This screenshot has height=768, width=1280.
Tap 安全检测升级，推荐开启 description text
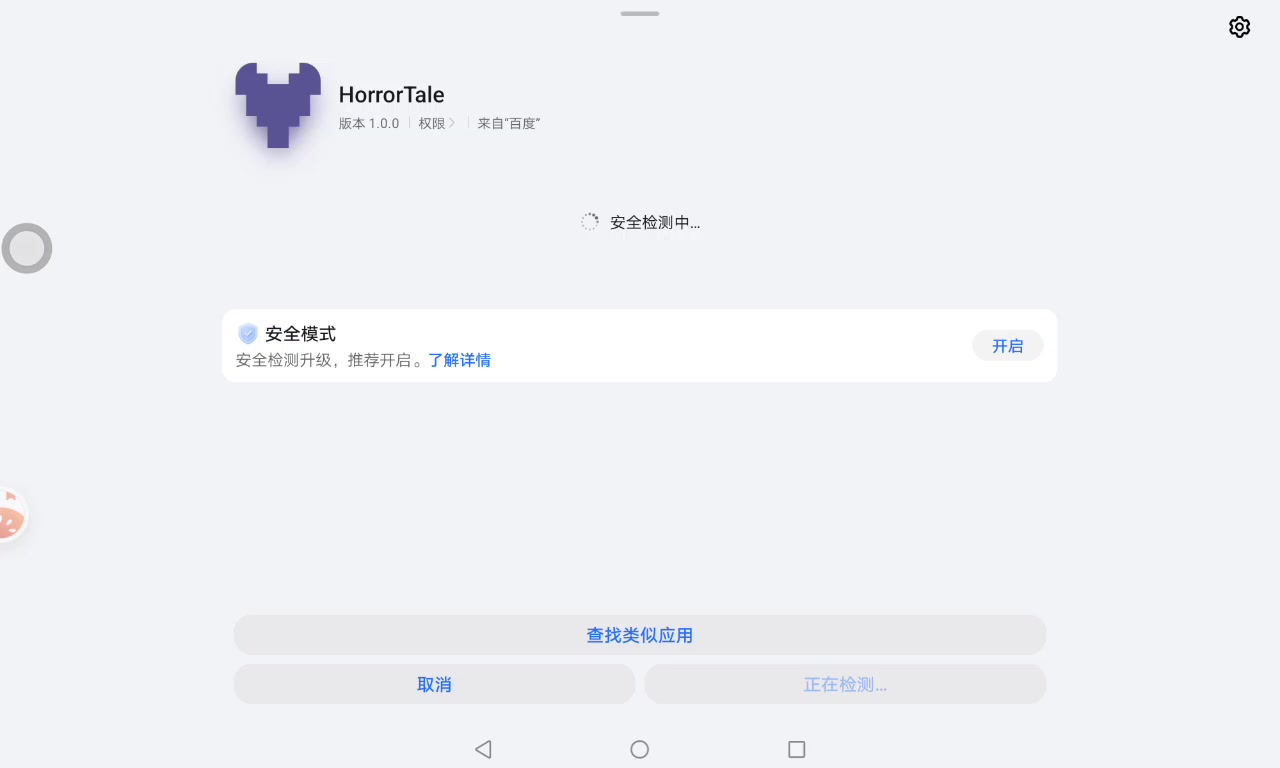pyautogui.click(x=332, y=360)
